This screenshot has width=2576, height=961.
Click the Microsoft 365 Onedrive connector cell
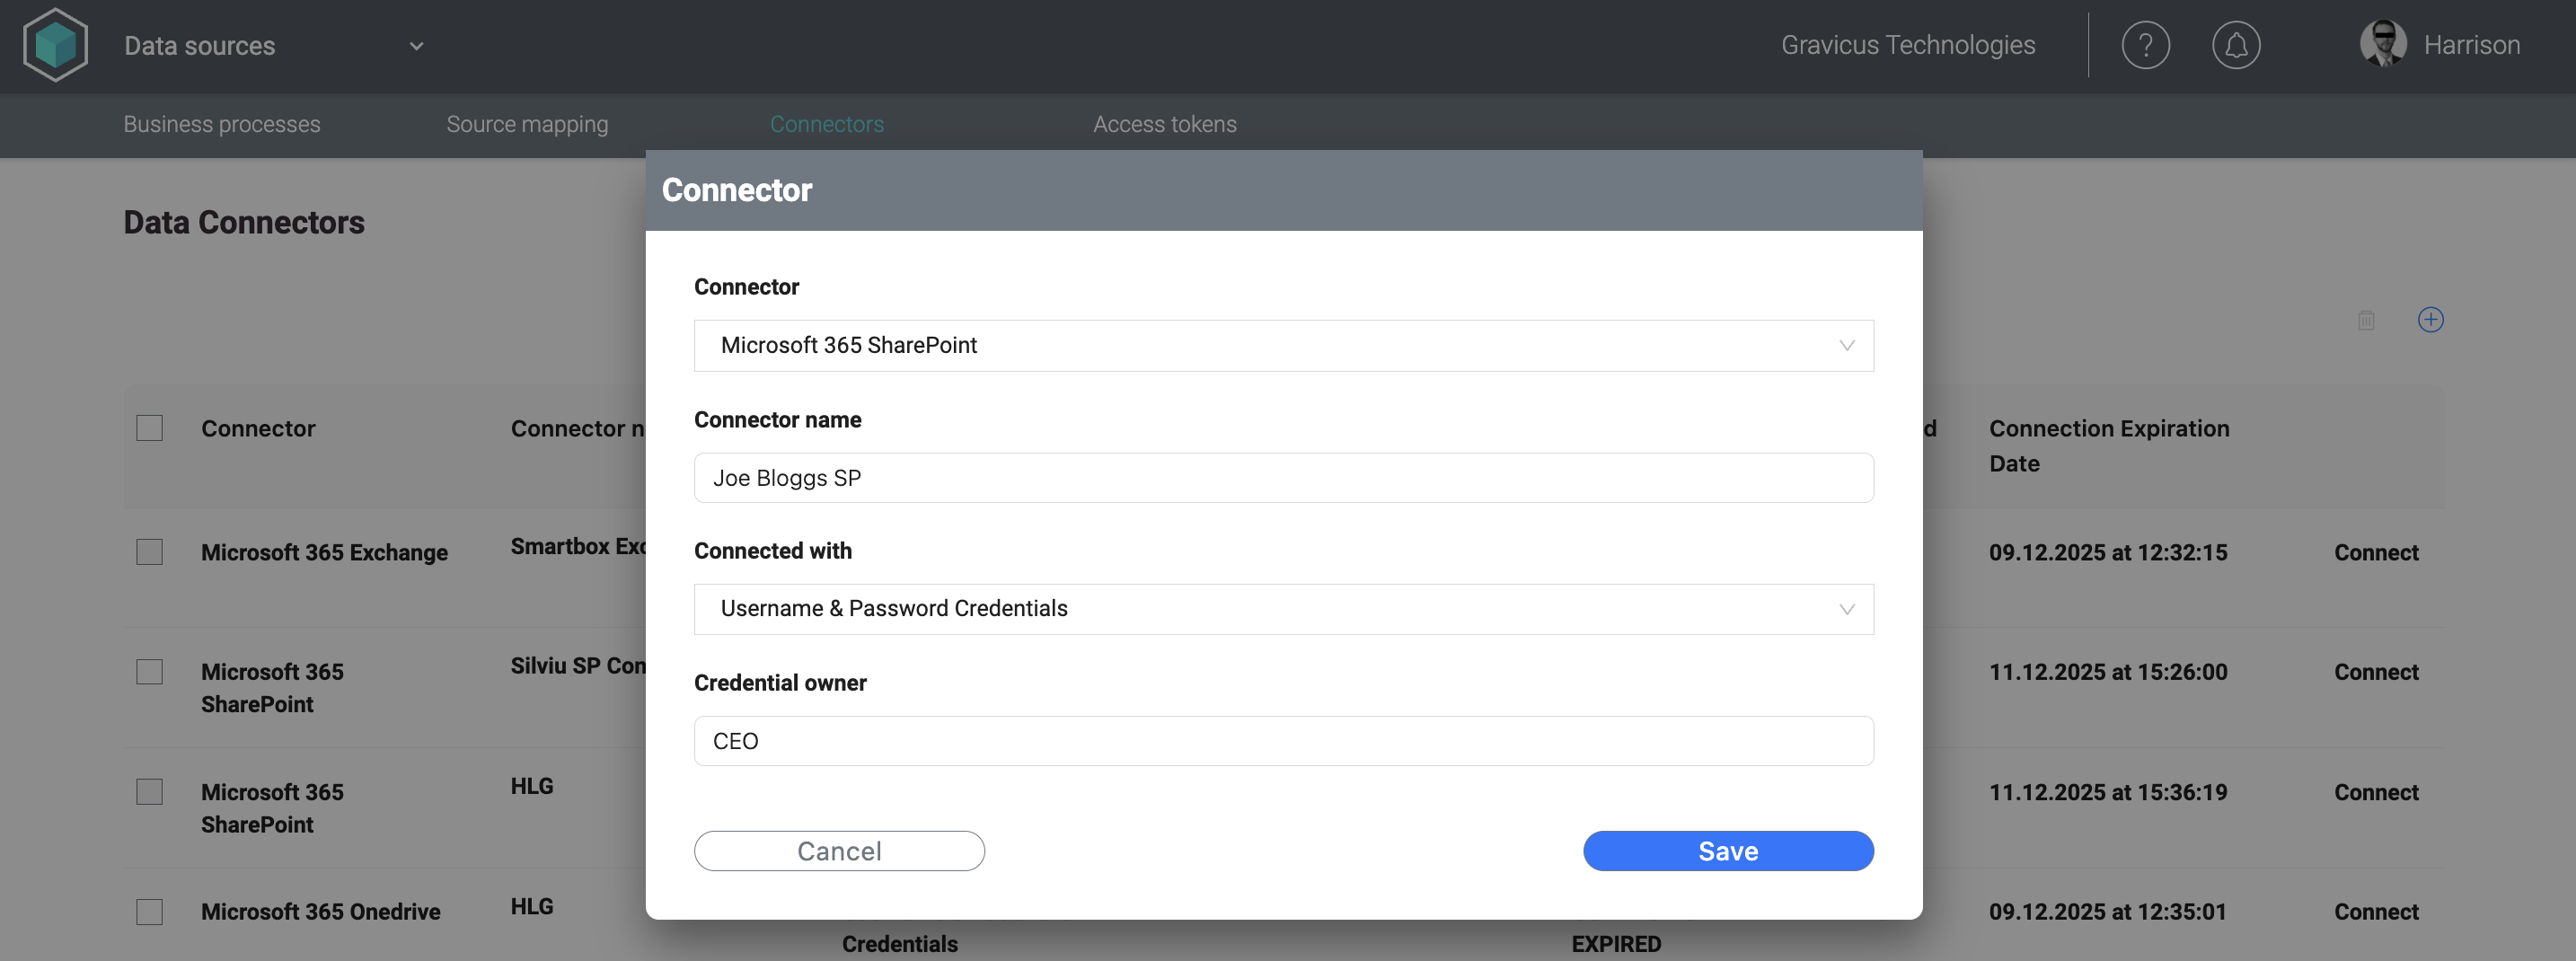[320, 912]
